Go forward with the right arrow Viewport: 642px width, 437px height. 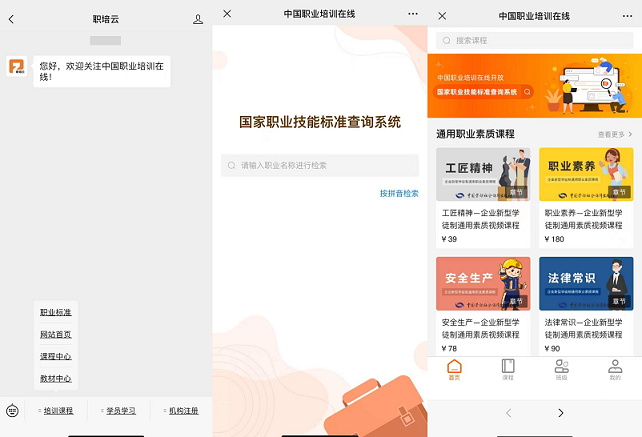click(561, 413)
